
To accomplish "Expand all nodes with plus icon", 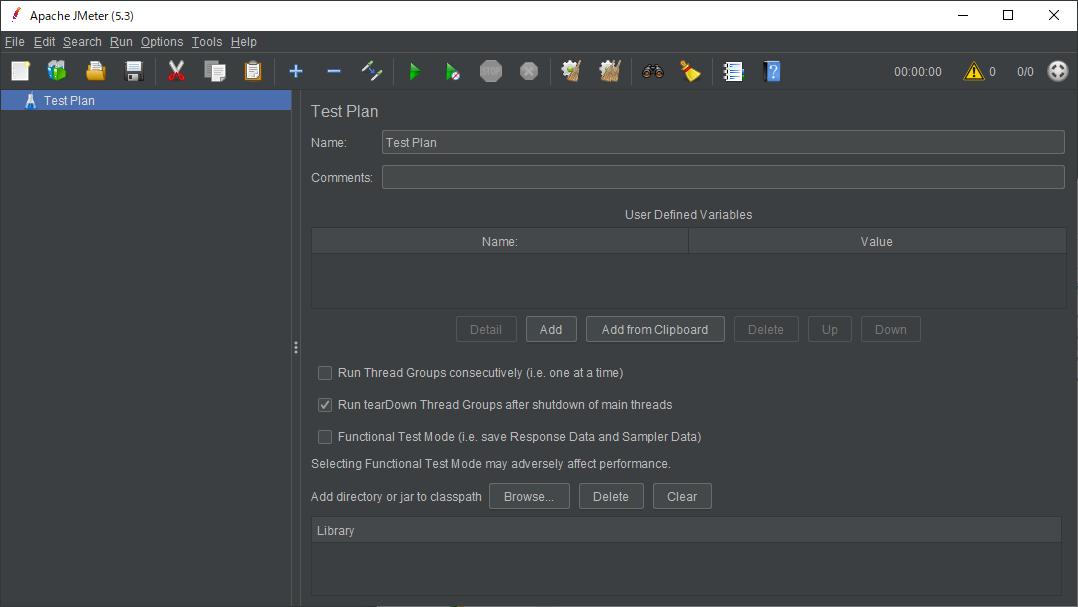I will (x=296, y=71).
